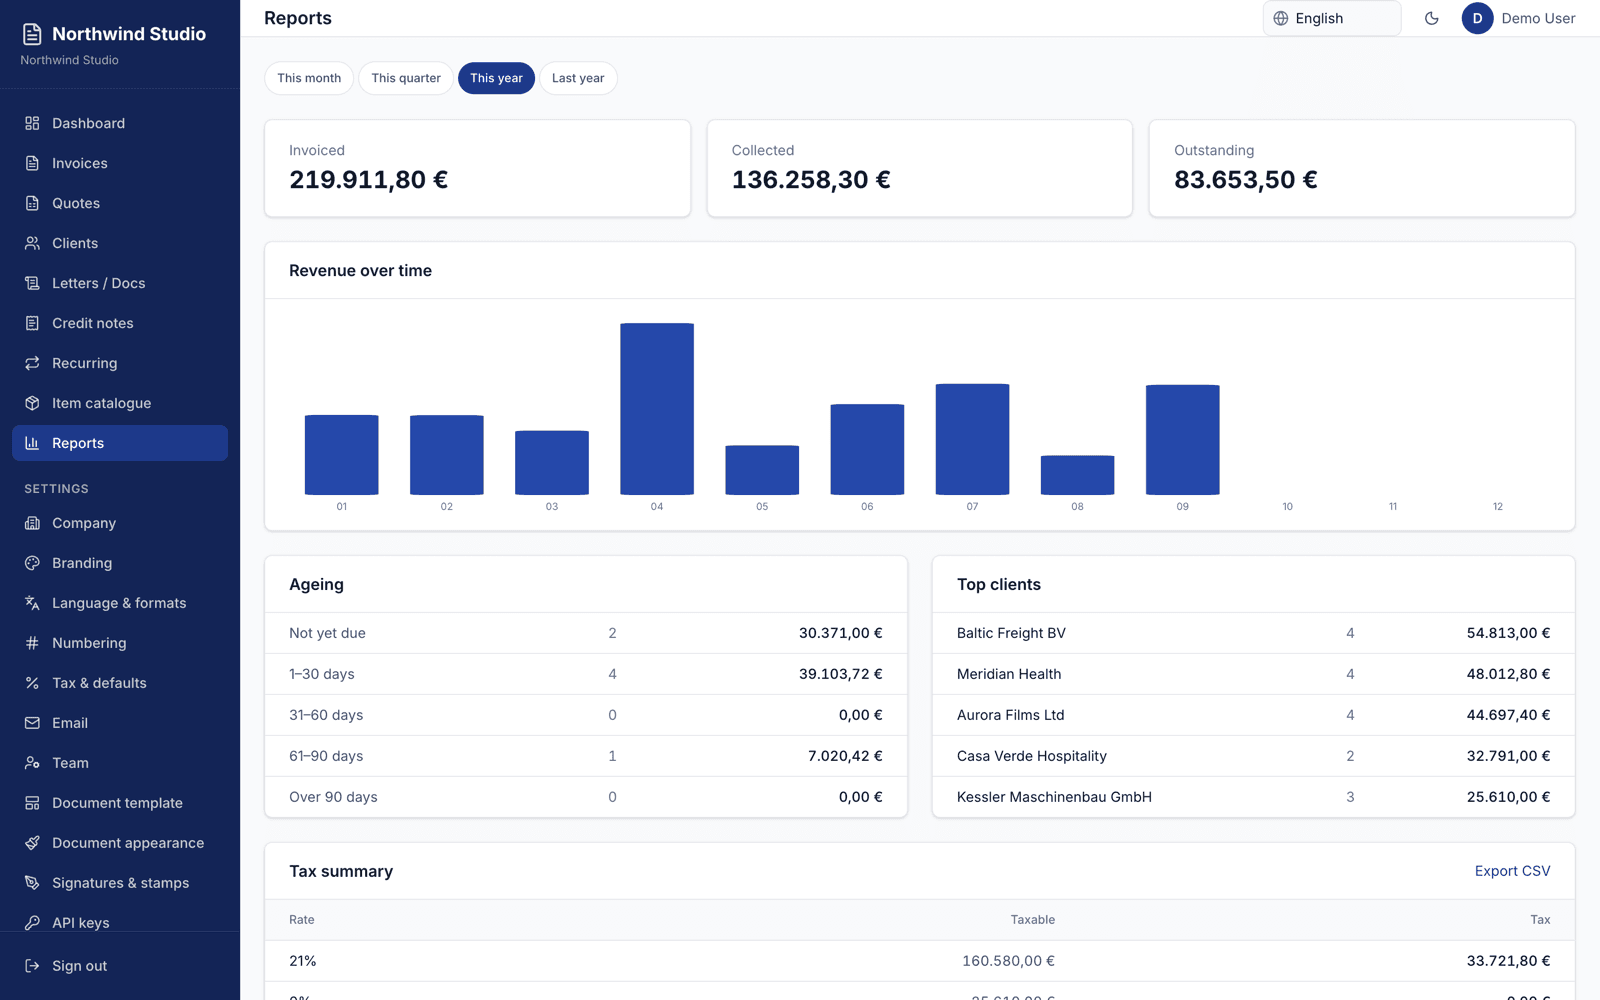Viewport: 1600px width, 1000px height.
Task: Click the Sign out arrow icon
Action: tap(32, 966)
